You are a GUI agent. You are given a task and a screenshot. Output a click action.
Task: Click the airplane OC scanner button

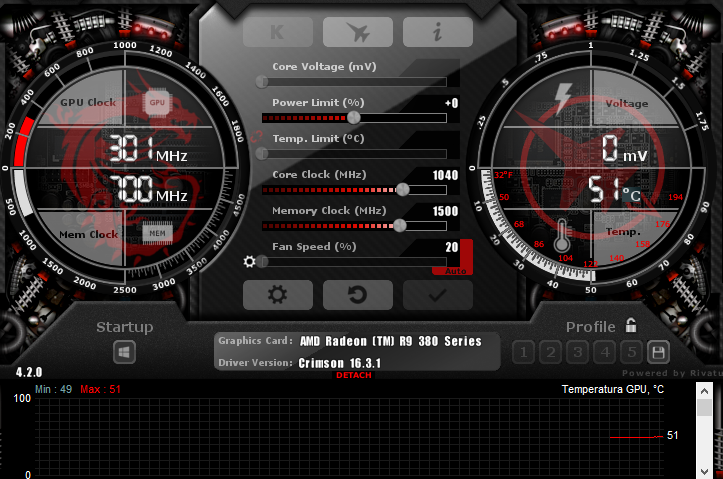358,32
